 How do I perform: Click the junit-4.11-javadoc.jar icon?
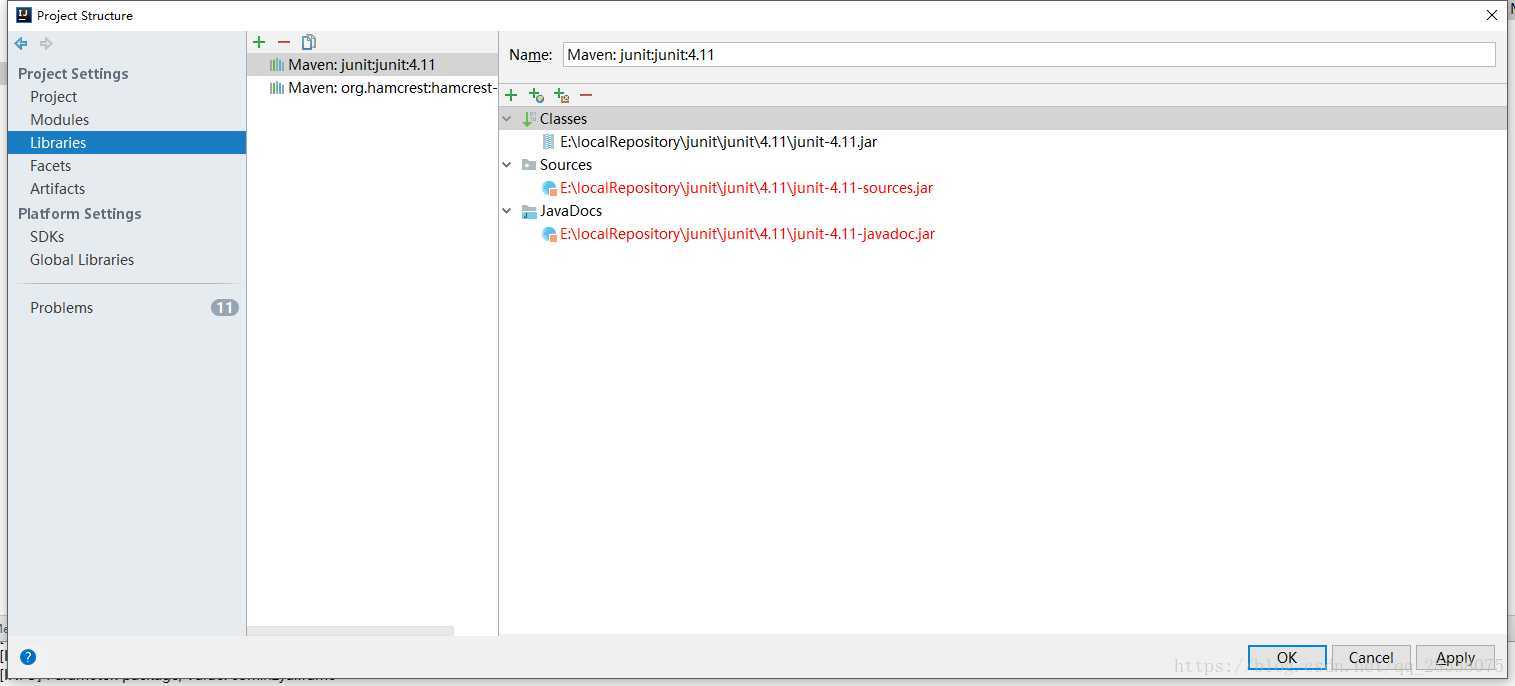coord(549,234)
